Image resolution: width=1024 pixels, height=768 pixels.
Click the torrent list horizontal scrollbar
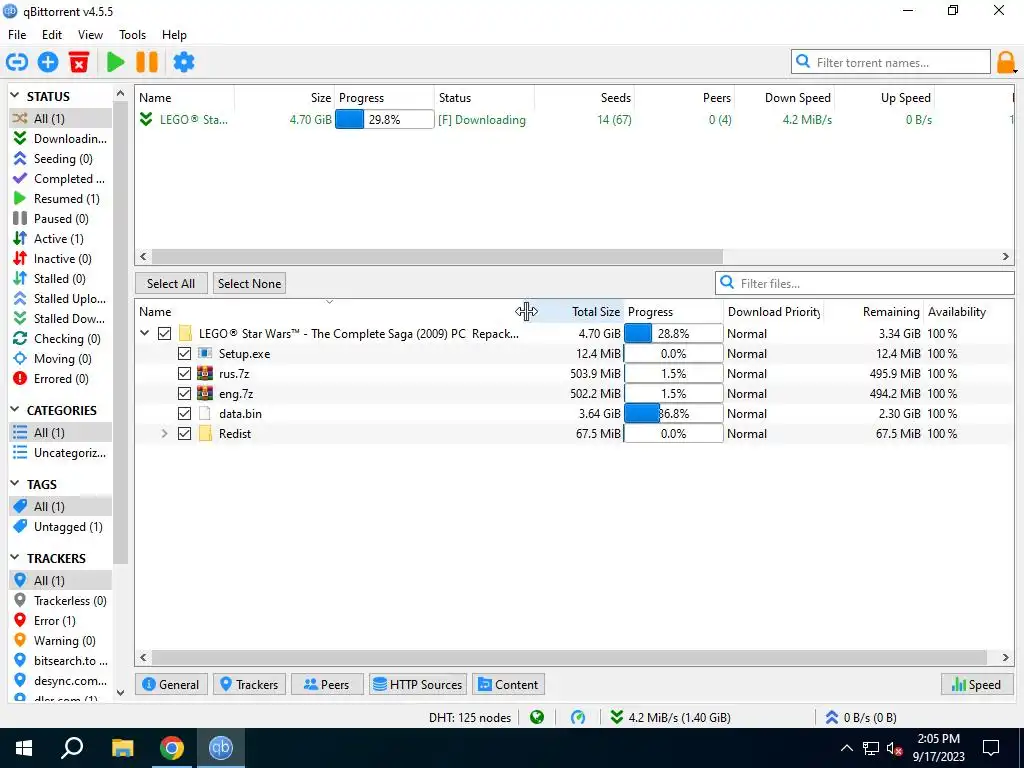[x=437, y=257]
